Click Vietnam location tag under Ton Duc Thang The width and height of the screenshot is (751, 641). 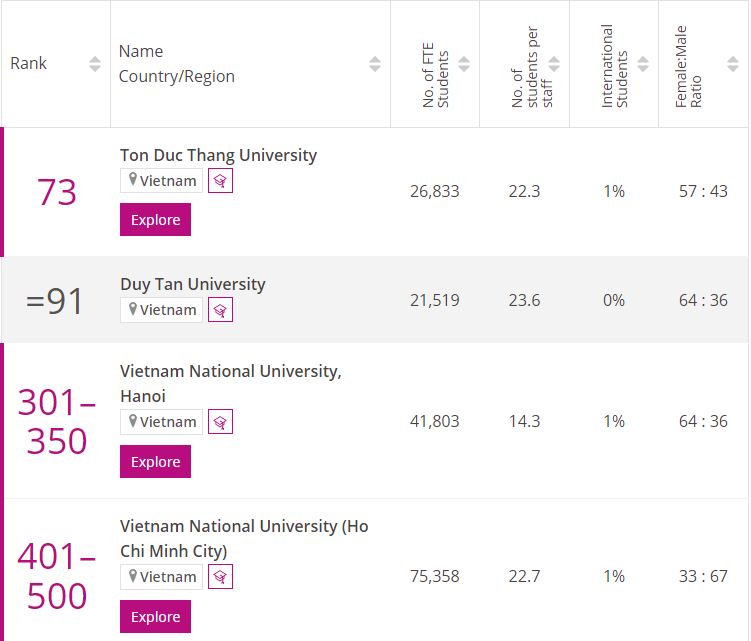[161, 180]
